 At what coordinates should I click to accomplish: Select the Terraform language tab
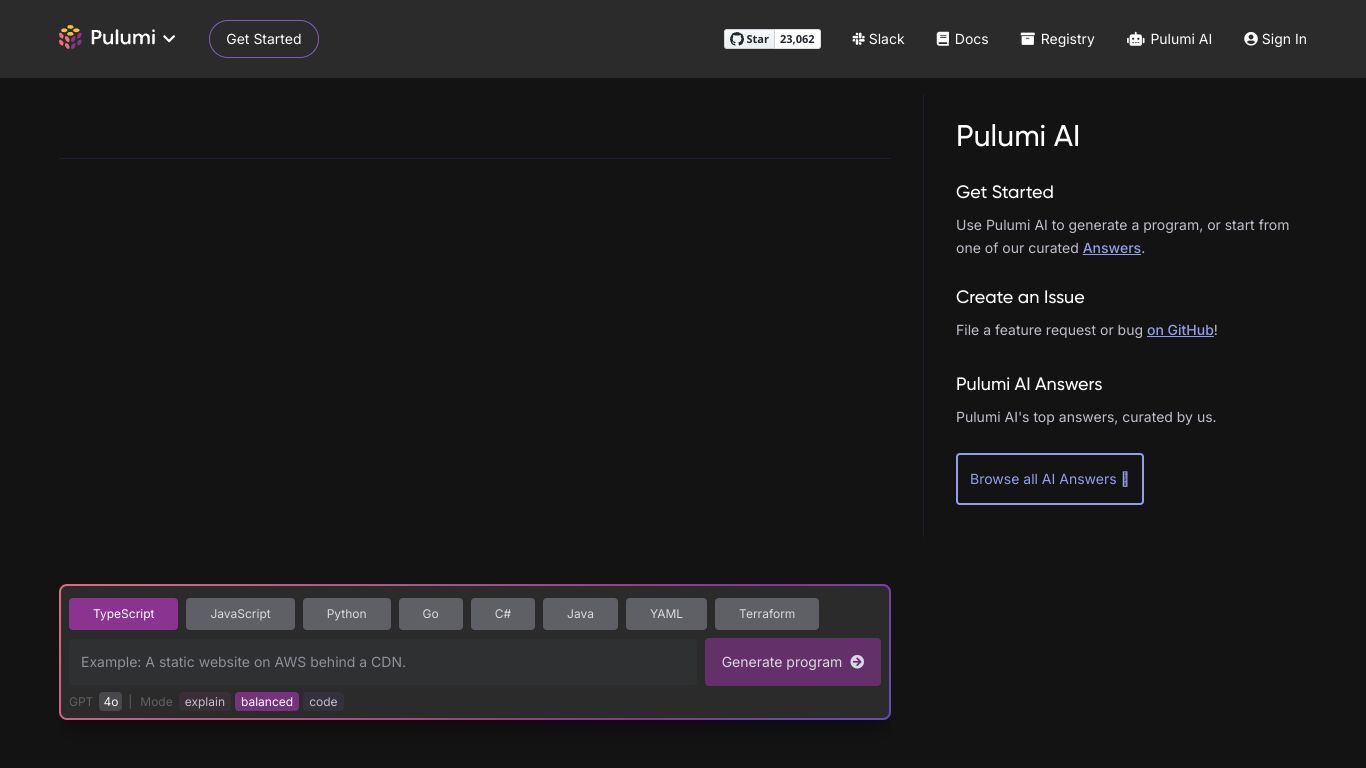pyautogui.click(x=767, y=614)
